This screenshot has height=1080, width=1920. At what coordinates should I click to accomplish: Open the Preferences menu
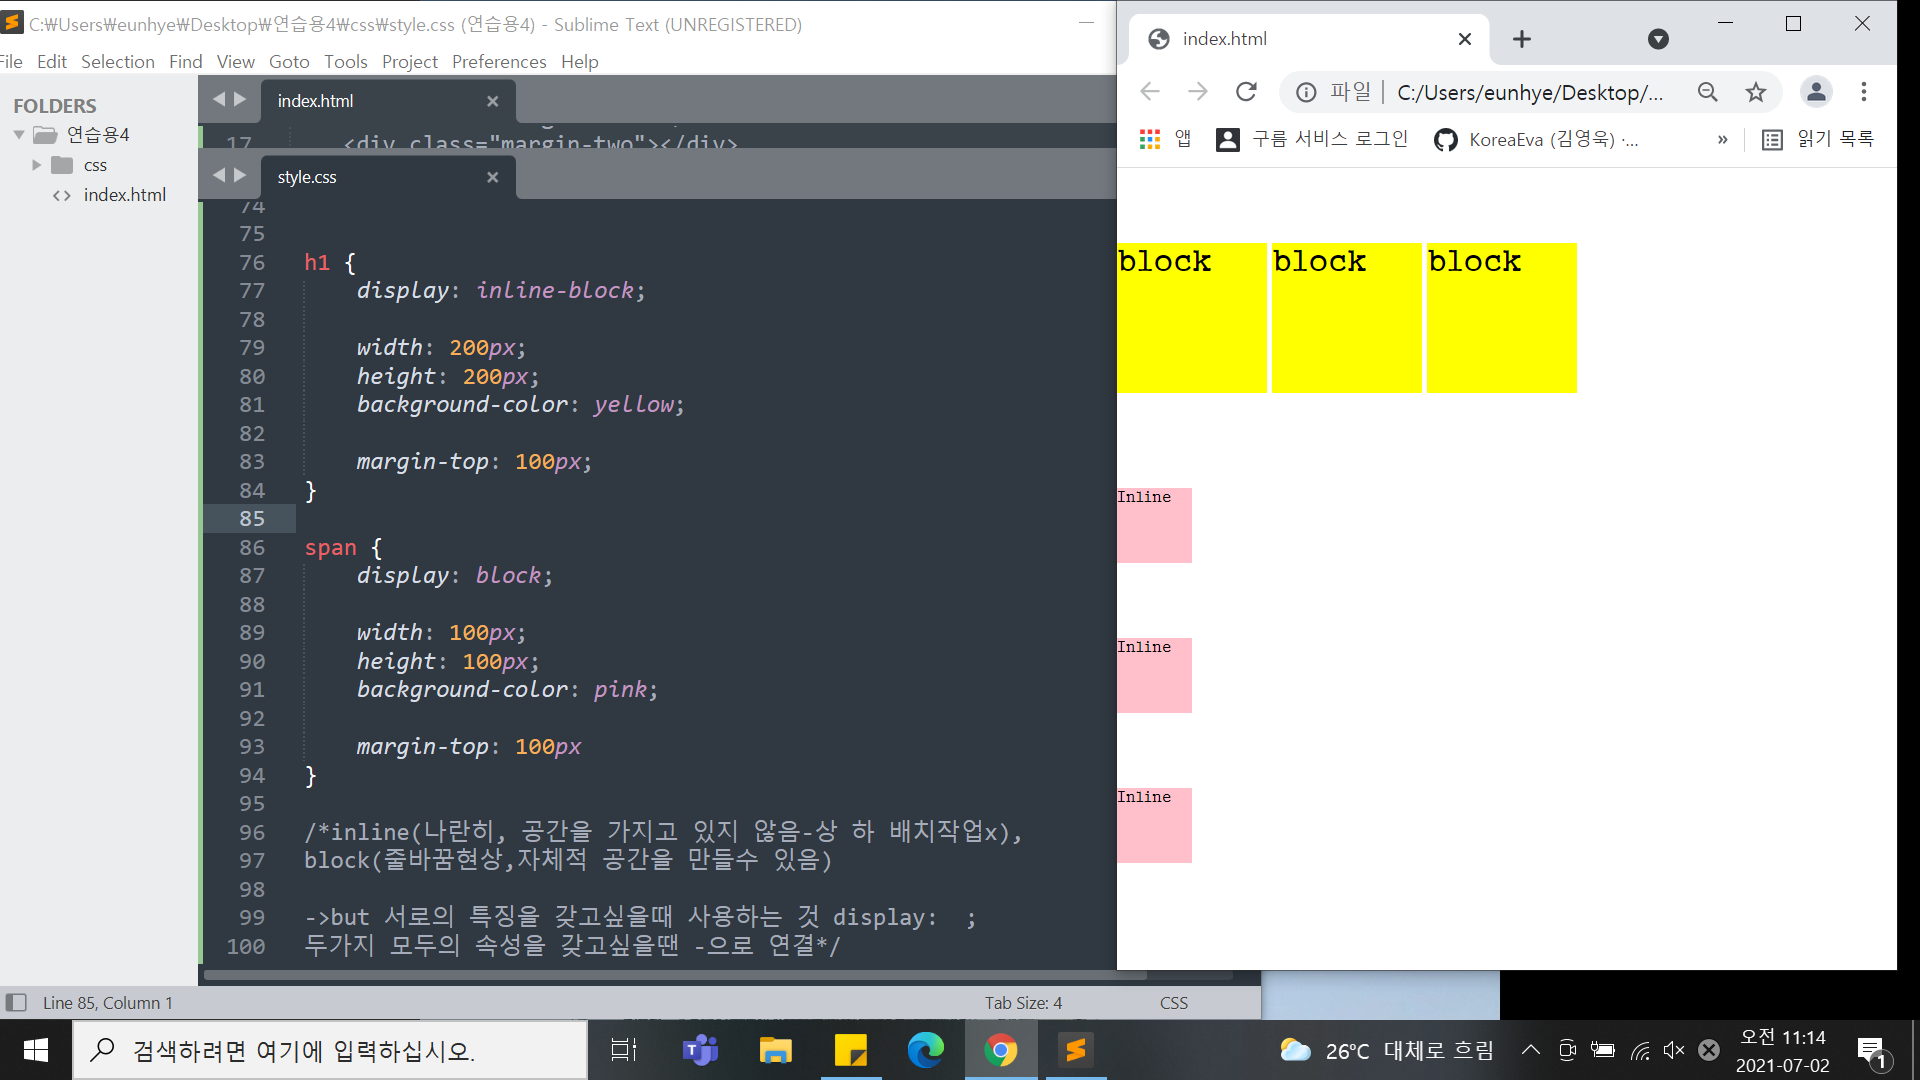point(498,61)
